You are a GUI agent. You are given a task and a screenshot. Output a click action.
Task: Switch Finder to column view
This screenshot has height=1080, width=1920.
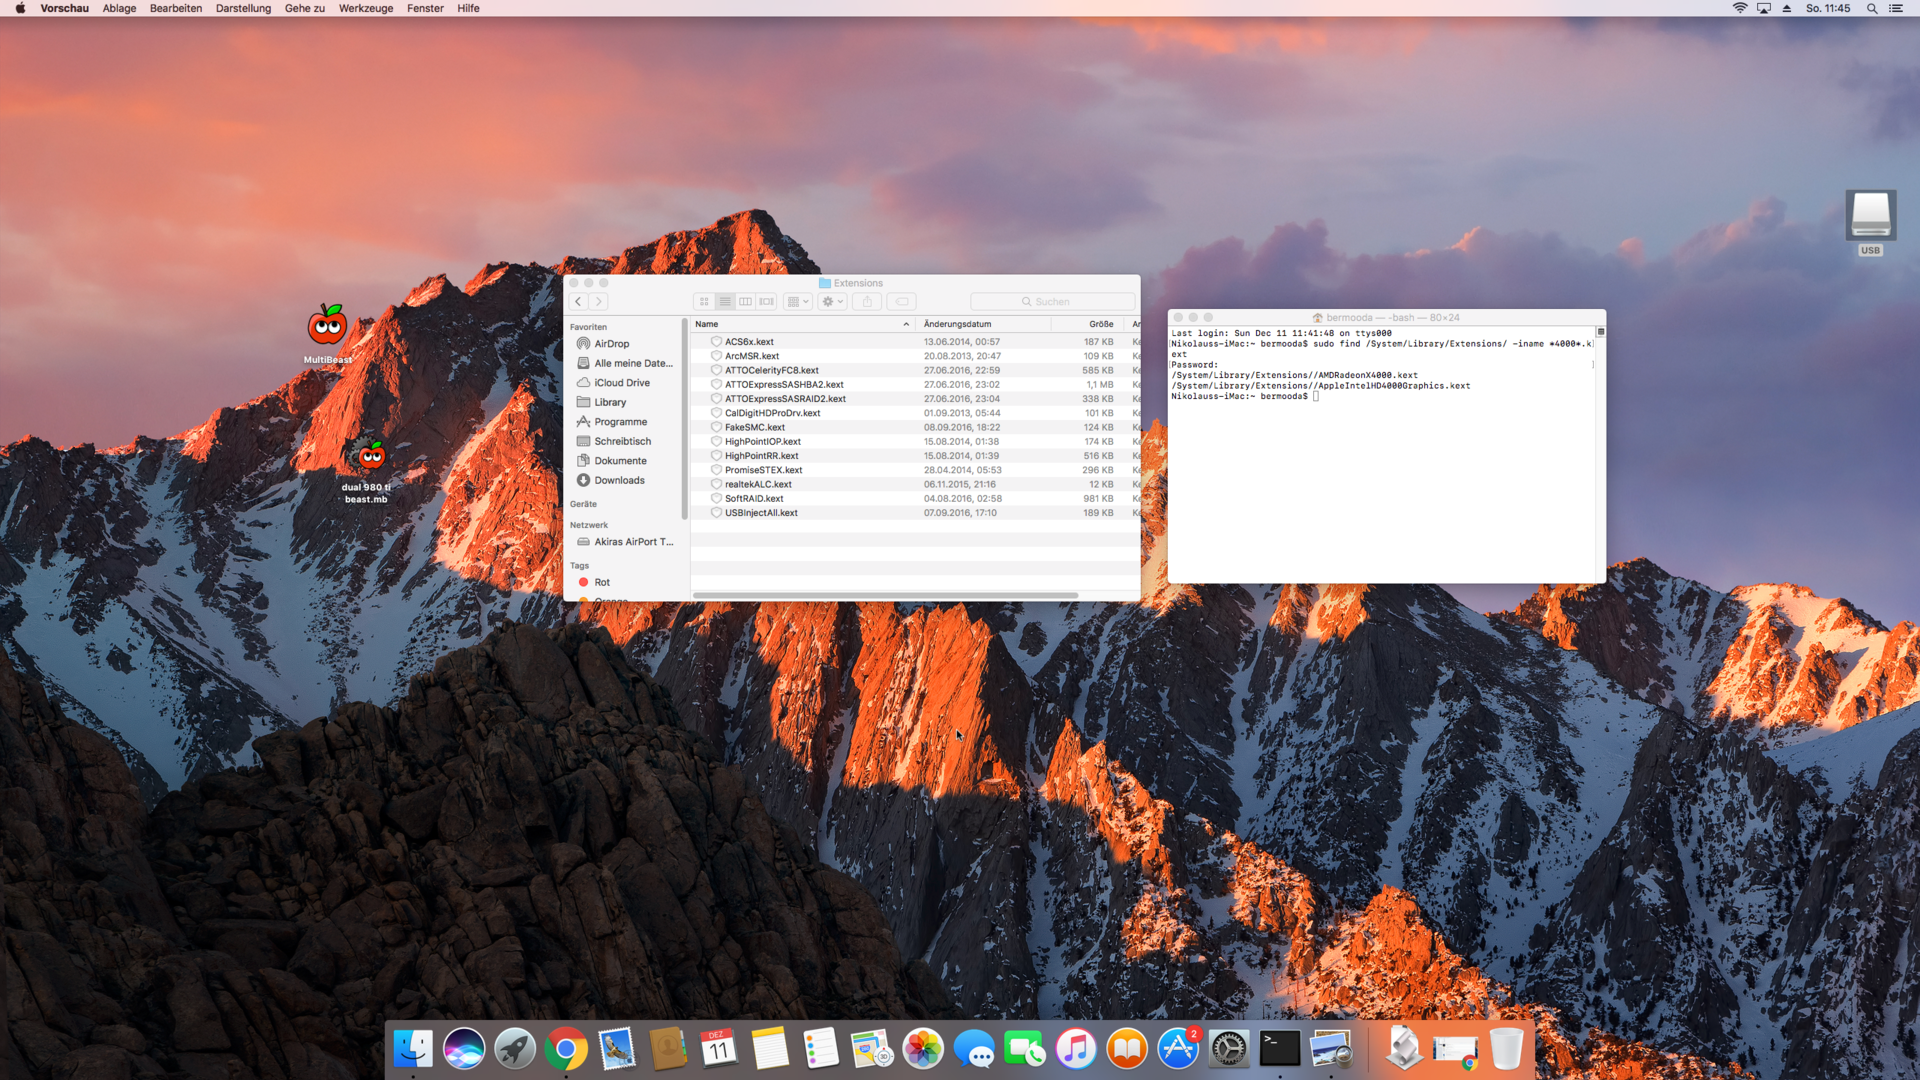point(746,301)
